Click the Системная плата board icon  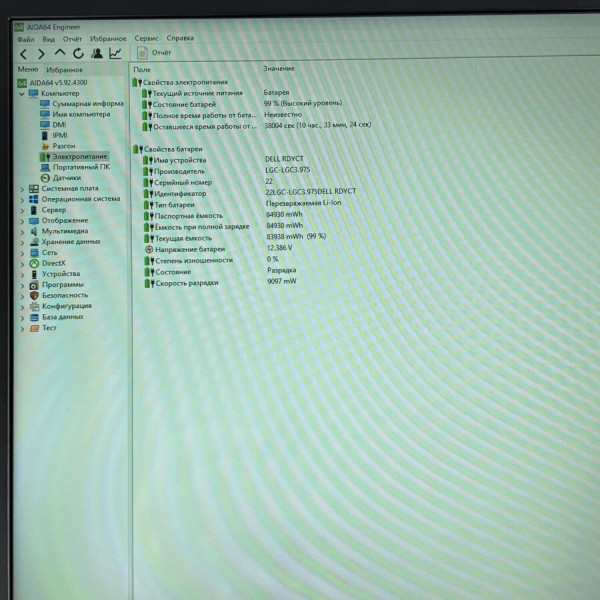coord(34,189)
